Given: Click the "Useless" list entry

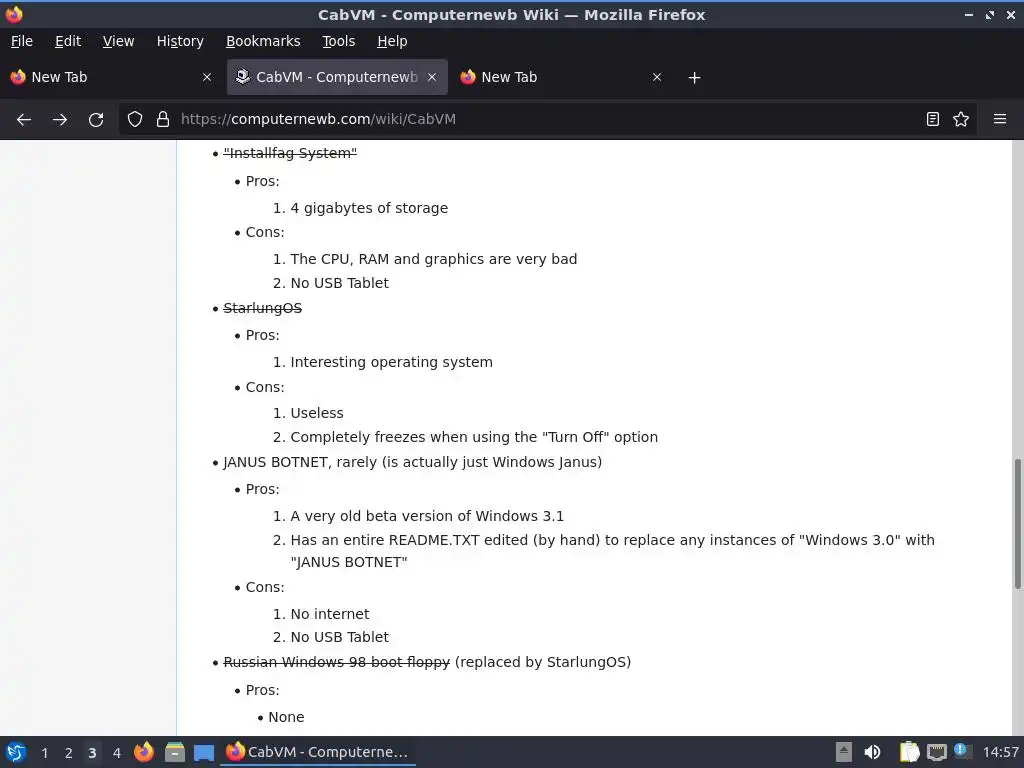Looking at the screenshot, I should 317,413.
